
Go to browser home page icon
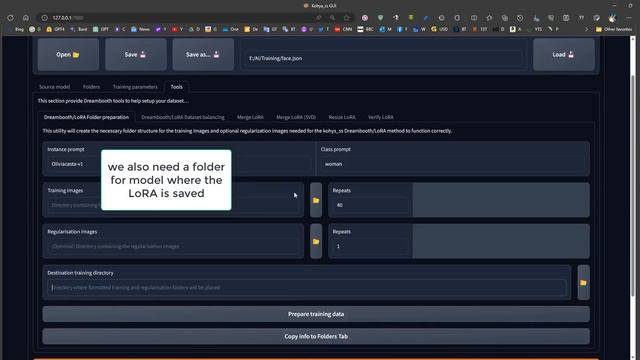tap(26, 18)
